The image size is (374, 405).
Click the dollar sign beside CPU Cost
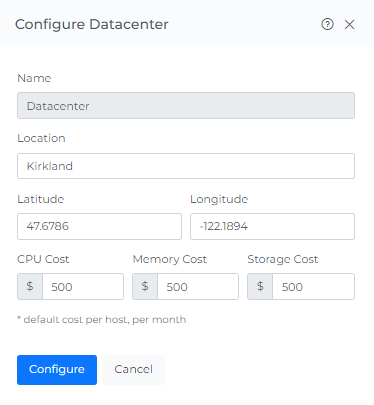pos(30,286)
